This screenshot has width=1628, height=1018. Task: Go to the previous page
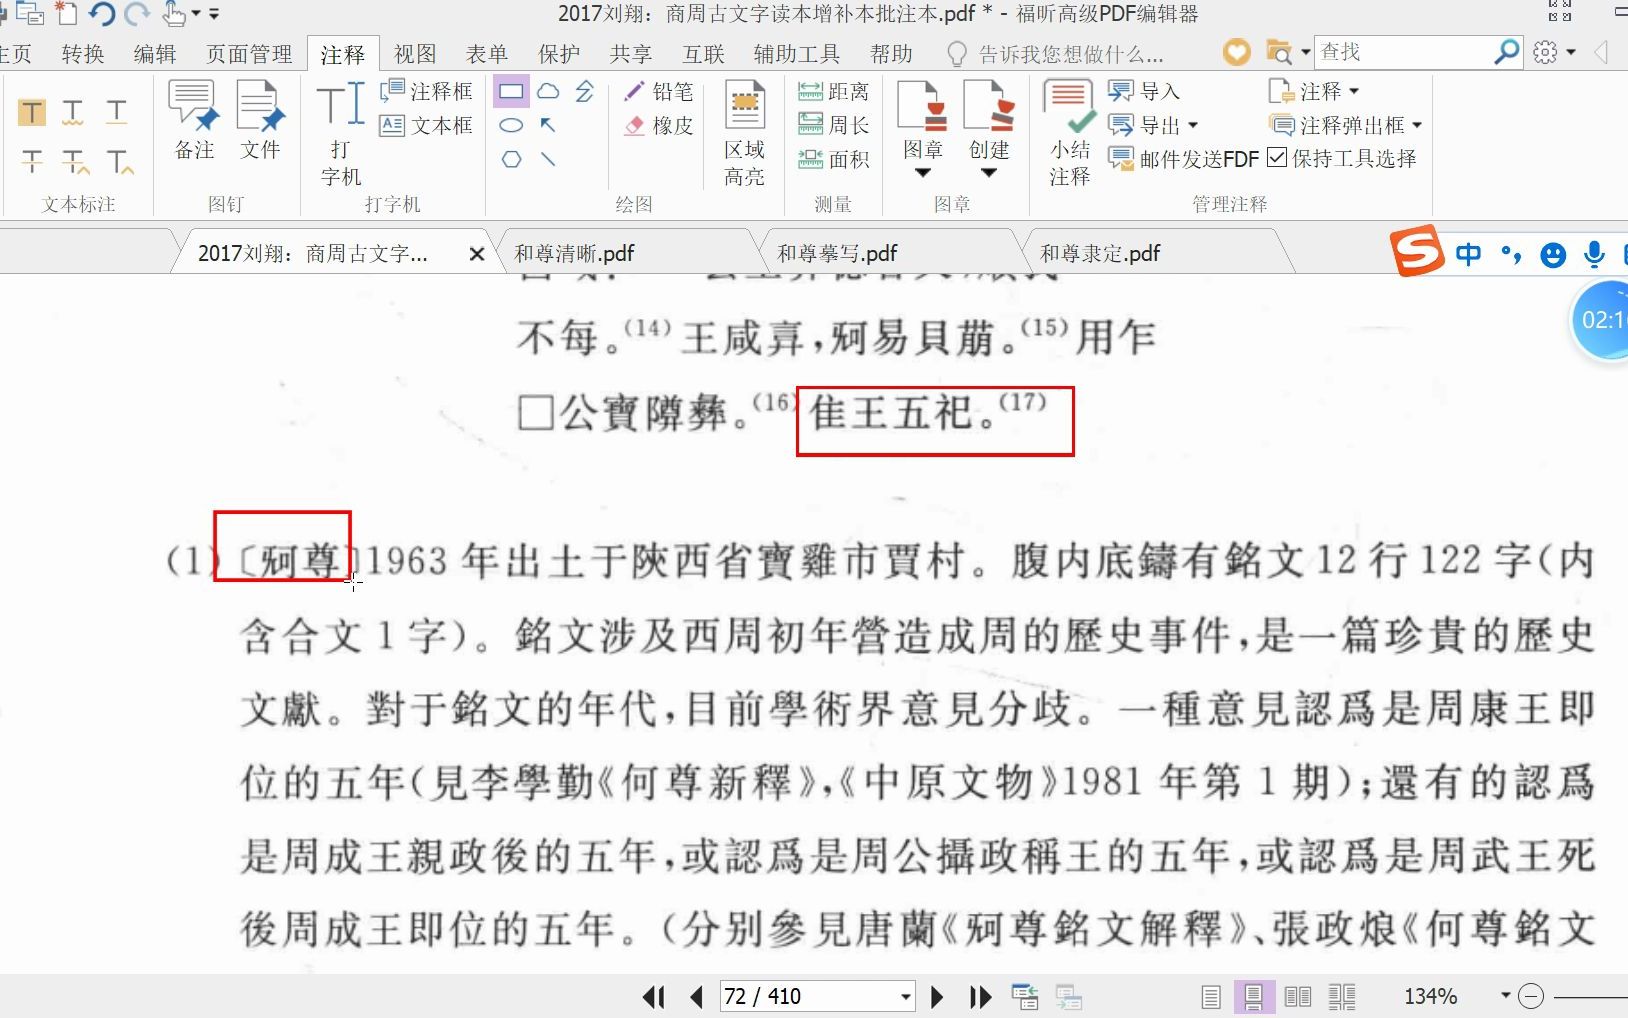pos(697,997)
